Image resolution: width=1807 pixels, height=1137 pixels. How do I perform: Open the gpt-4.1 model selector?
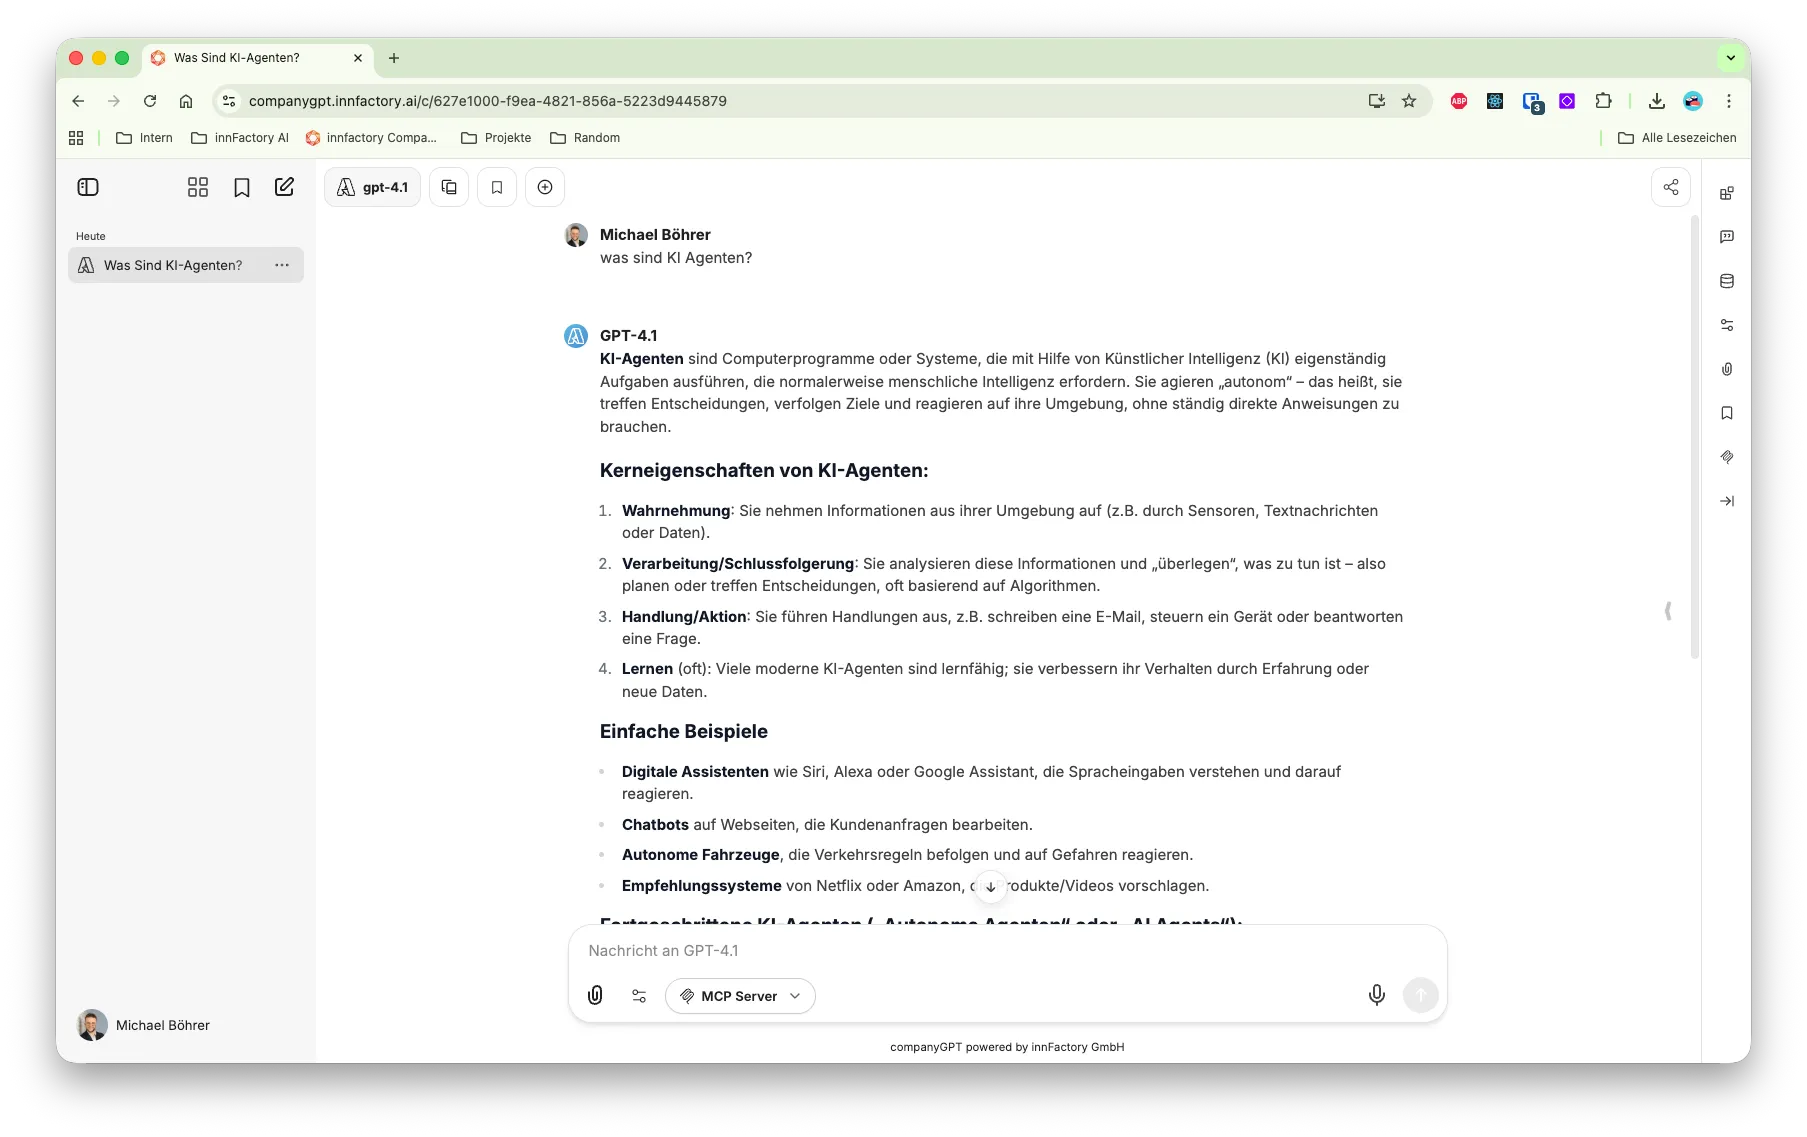pyautogui.click(x=372, y=187)
